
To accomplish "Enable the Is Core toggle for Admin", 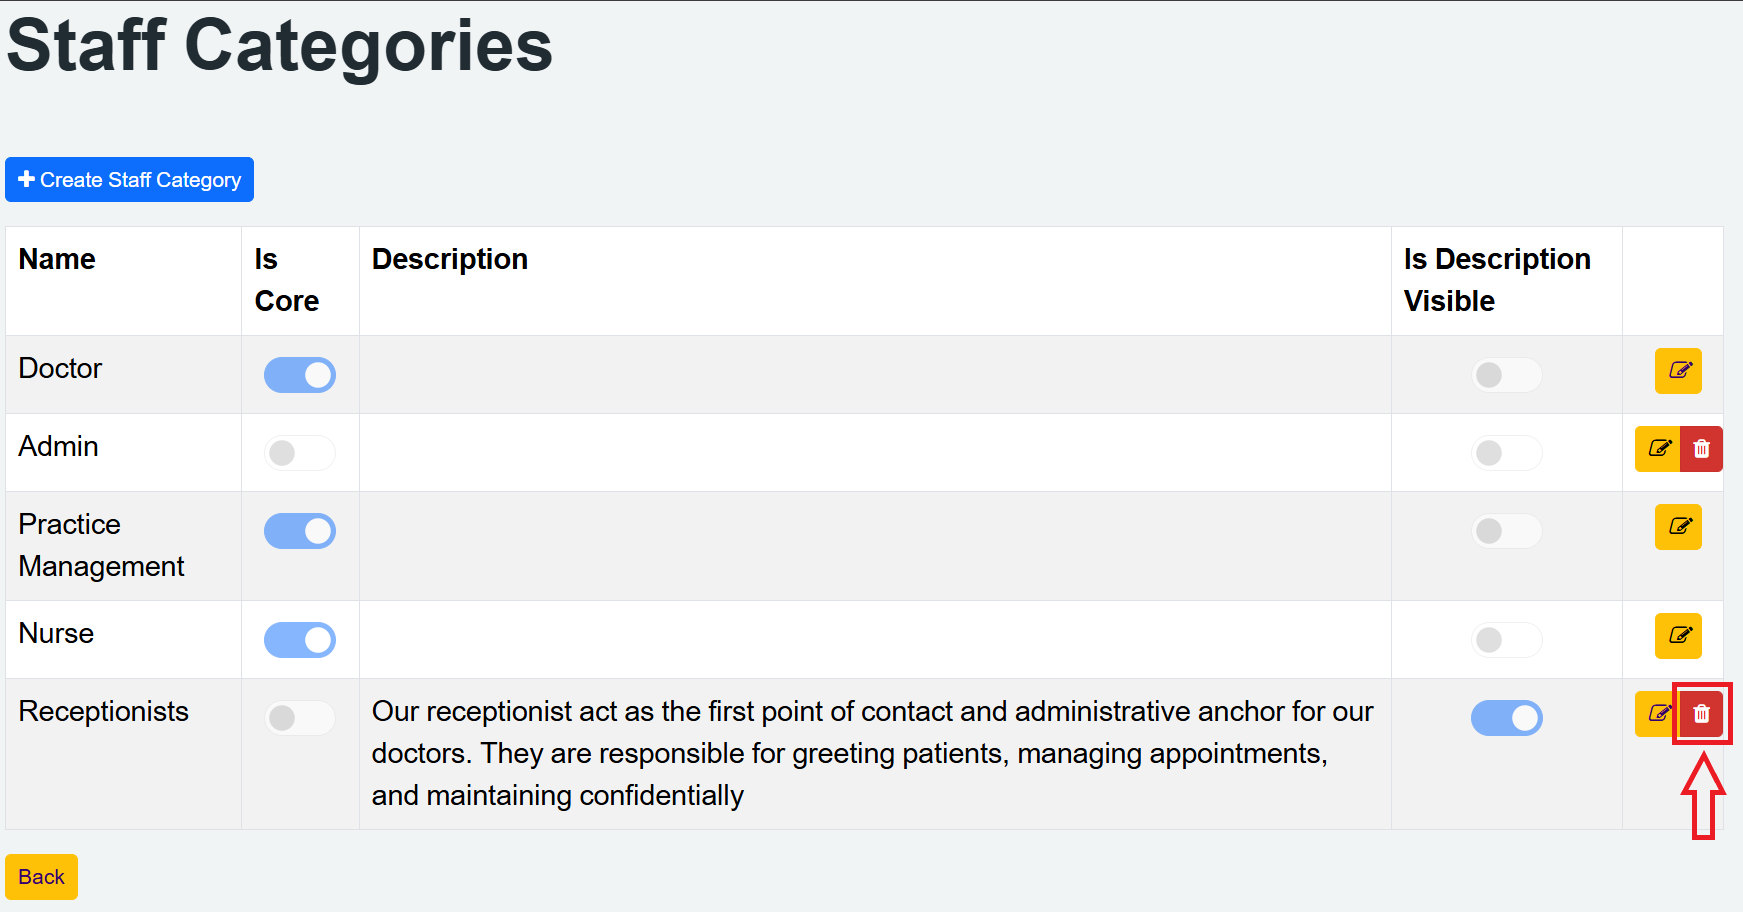I will (300, 453).
